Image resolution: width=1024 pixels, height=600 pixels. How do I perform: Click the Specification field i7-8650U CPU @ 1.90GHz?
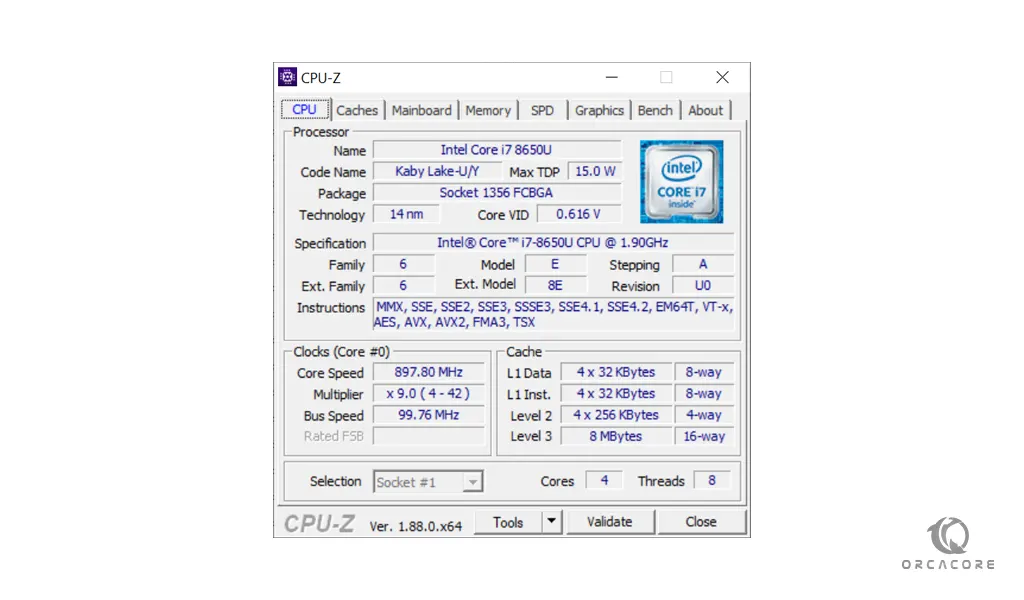coord(553,243)
